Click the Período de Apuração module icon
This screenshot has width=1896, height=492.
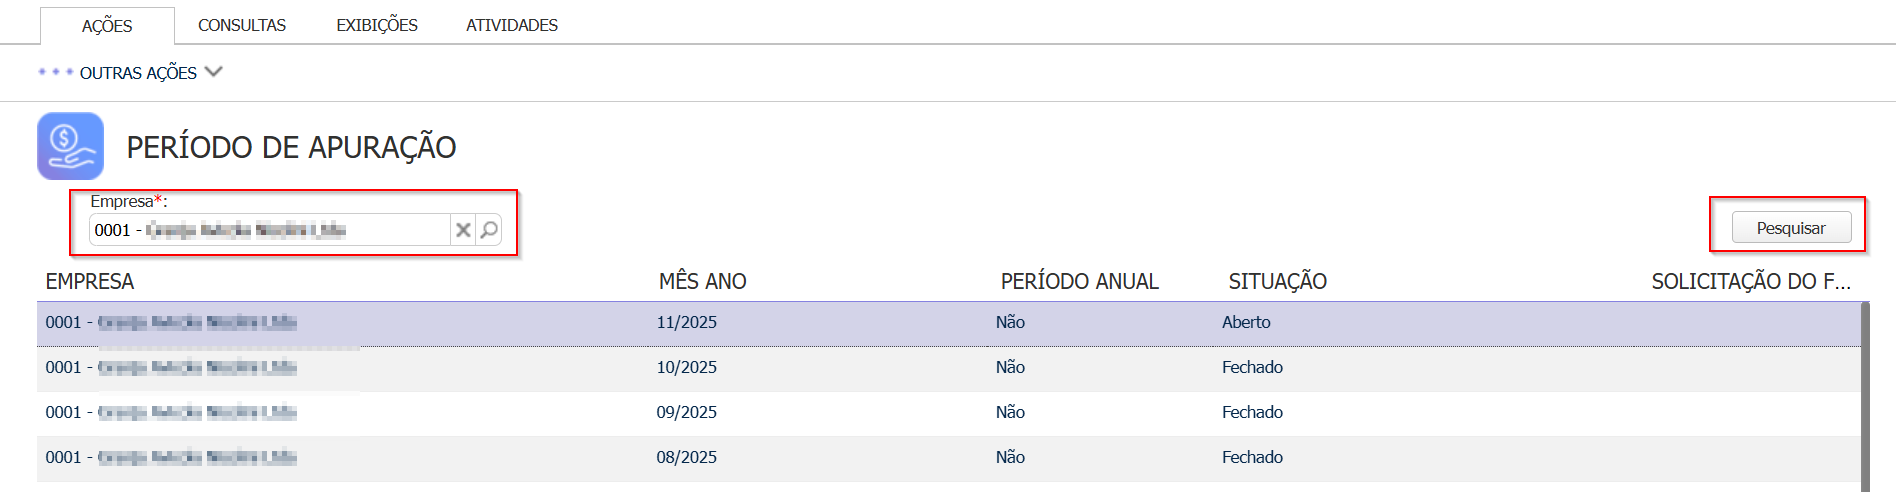pos(70,146)
